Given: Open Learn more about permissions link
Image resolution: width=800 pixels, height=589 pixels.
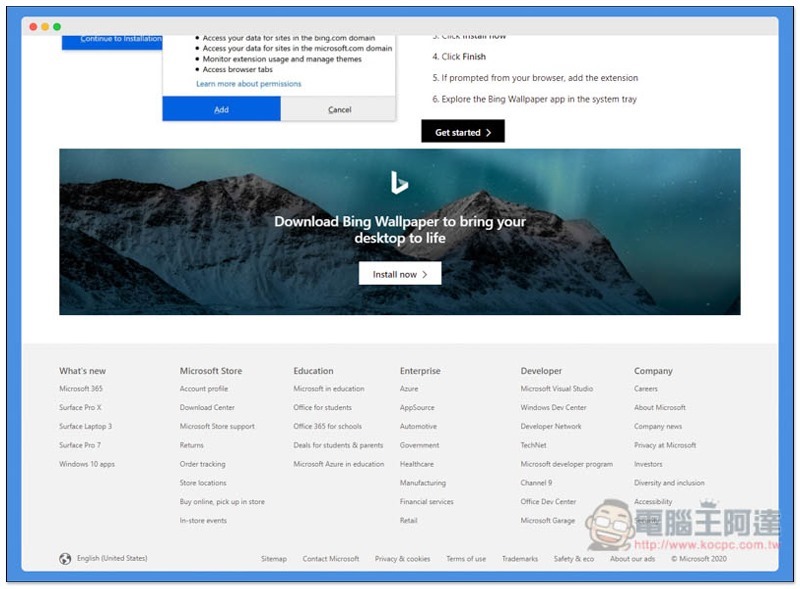Looking at the screenshot, I should click(248, 84).
